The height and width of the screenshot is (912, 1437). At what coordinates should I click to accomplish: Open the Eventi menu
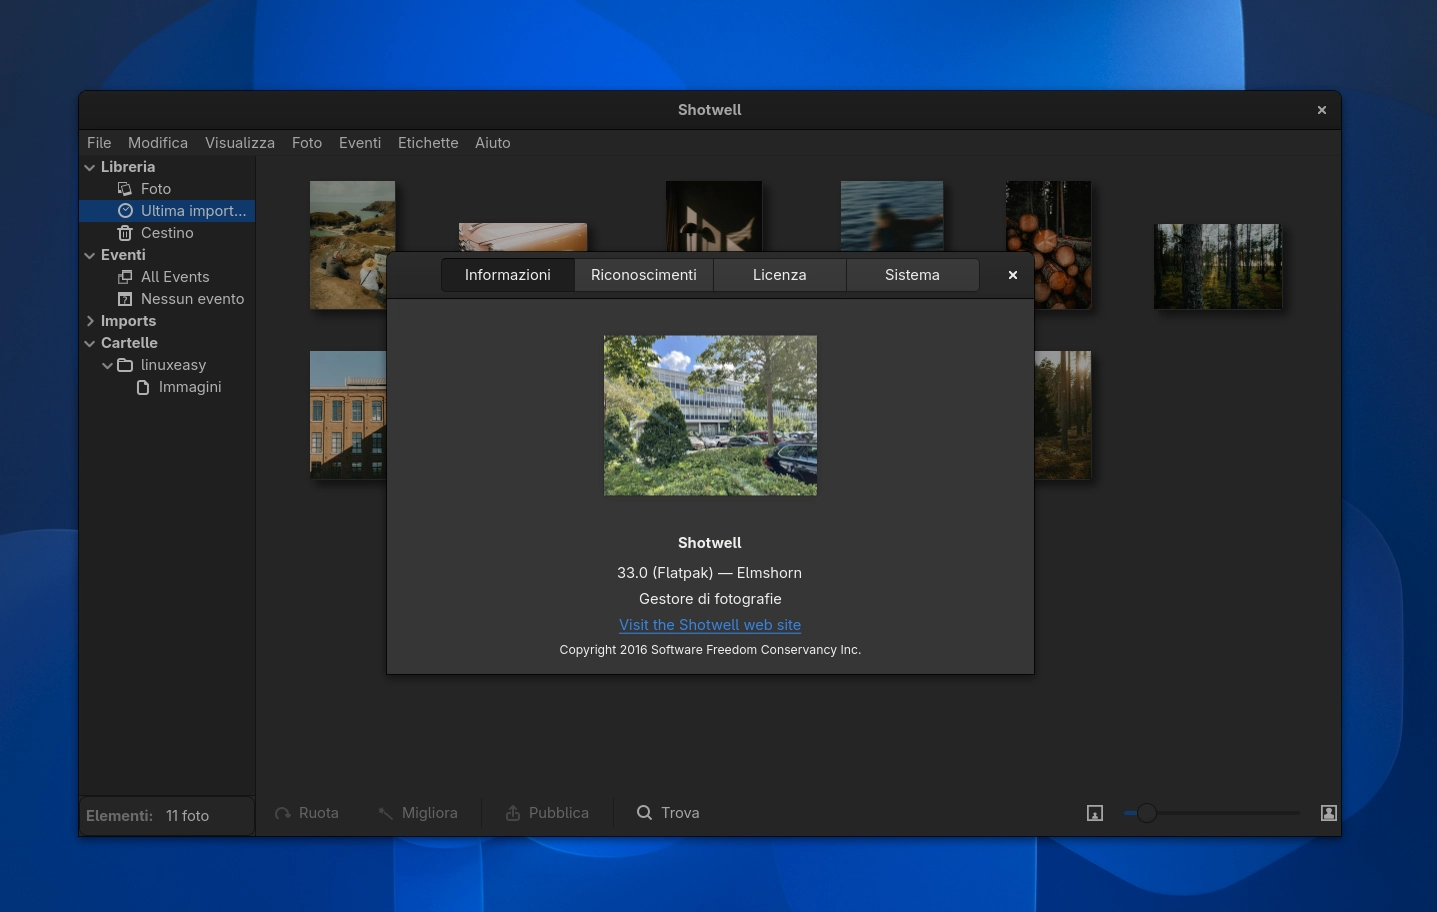coord(360,143)
